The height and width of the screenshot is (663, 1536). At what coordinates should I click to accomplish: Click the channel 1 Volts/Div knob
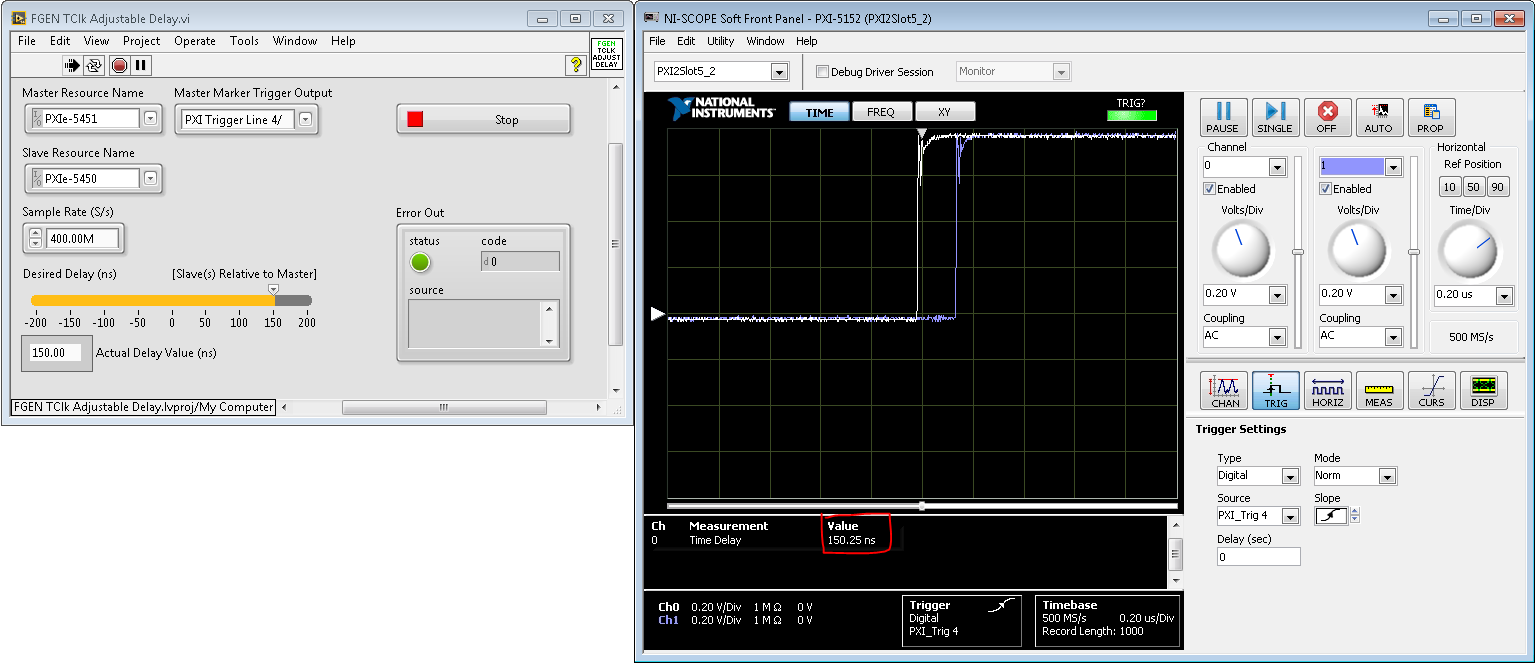point(1357,250)
